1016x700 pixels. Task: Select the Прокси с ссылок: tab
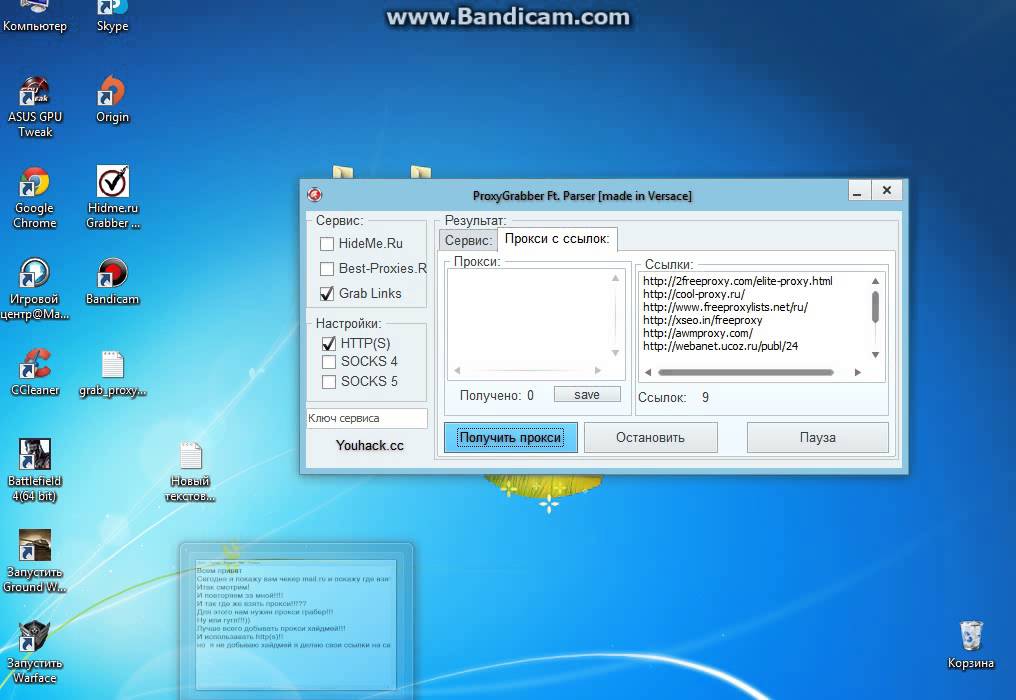click(x=557, y=239)
